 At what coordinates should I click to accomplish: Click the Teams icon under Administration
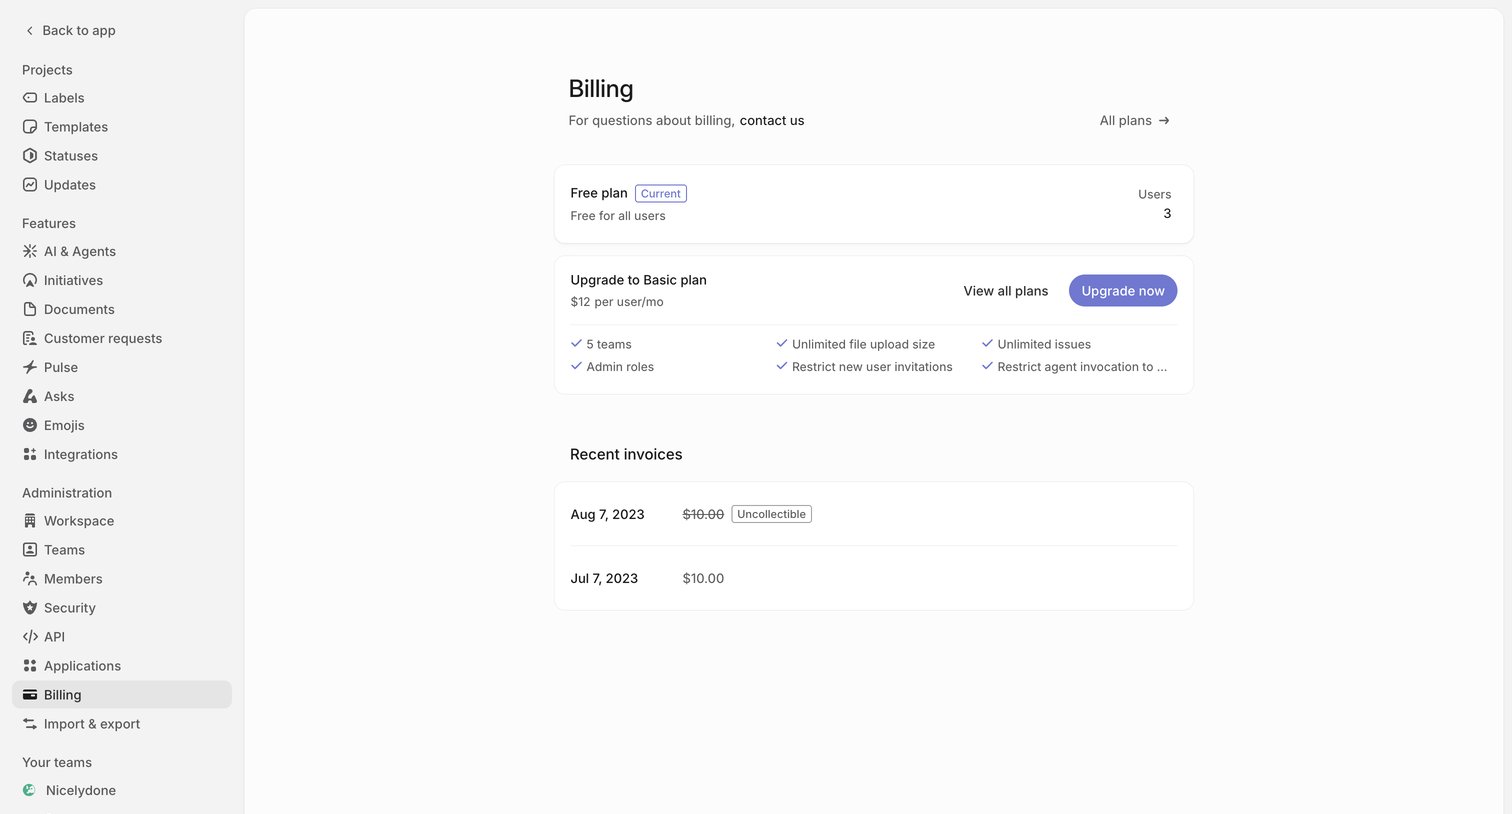pos(30,550)
